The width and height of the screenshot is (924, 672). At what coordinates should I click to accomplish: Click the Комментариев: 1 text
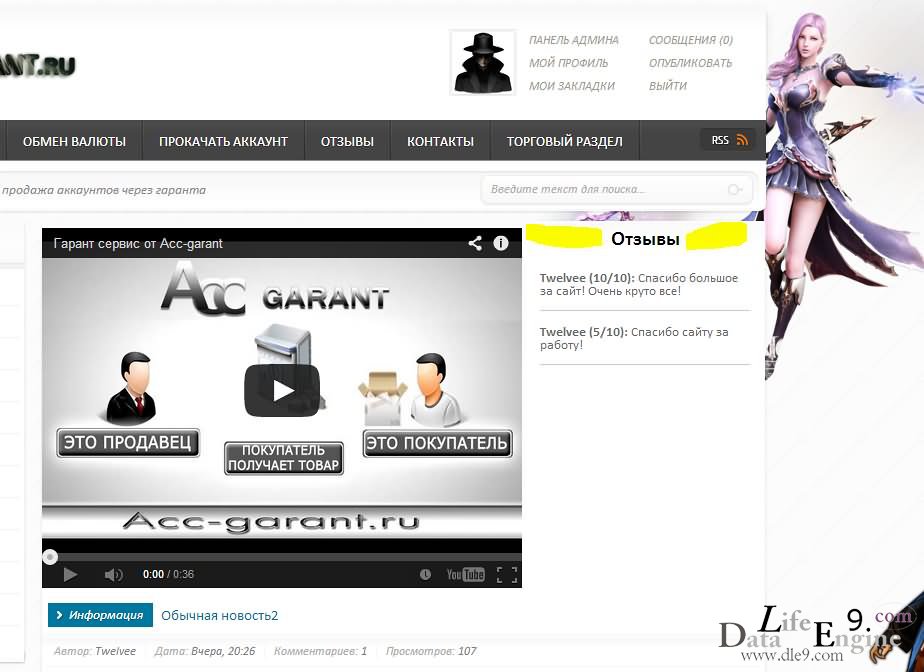(x=320, y=651)
